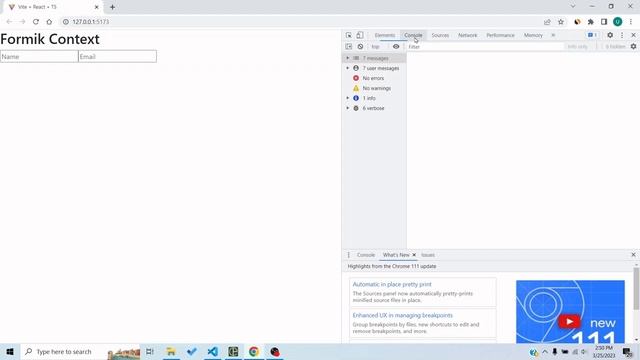Open the Chrome extensions puzzle icon

[x=591, y=22]
